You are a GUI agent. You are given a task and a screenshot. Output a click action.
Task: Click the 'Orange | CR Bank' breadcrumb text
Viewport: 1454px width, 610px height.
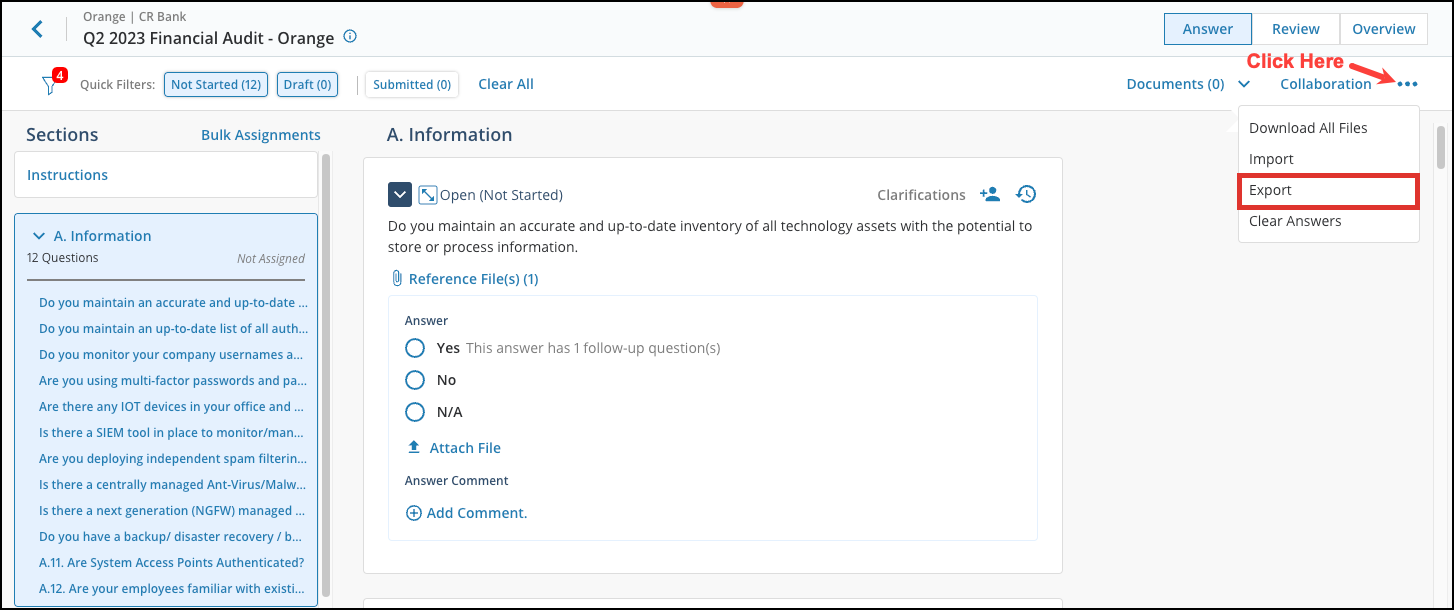(x=135, y=17)
